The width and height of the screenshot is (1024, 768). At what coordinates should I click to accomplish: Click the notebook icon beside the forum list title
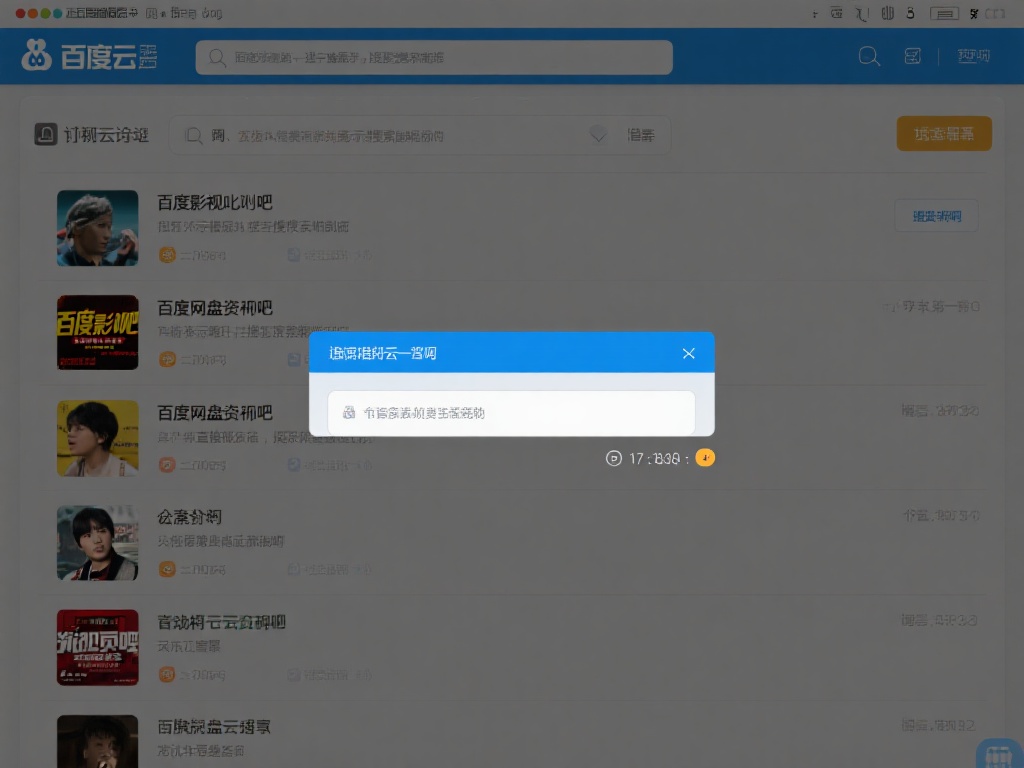click(46, 133)
